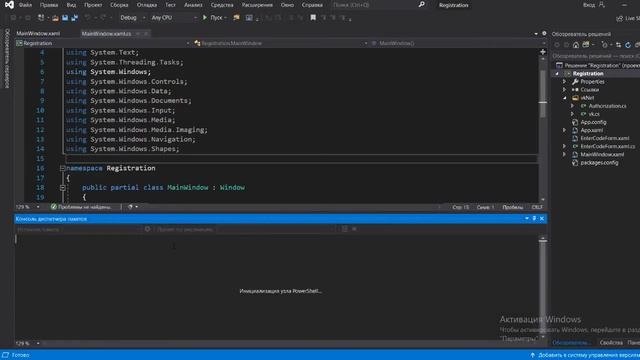Viewport: 640px width, 360px height.
Task: Open the MainWindow() member dropdown
Action: pyautogui.click(x=458, y=43)
